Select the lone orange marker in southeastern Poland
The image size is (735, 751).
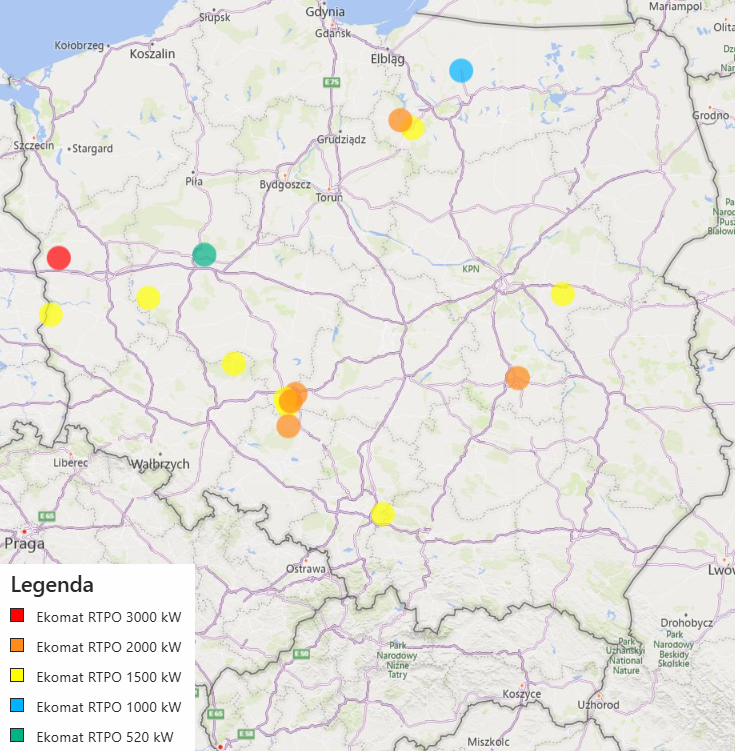click(517, 378)
